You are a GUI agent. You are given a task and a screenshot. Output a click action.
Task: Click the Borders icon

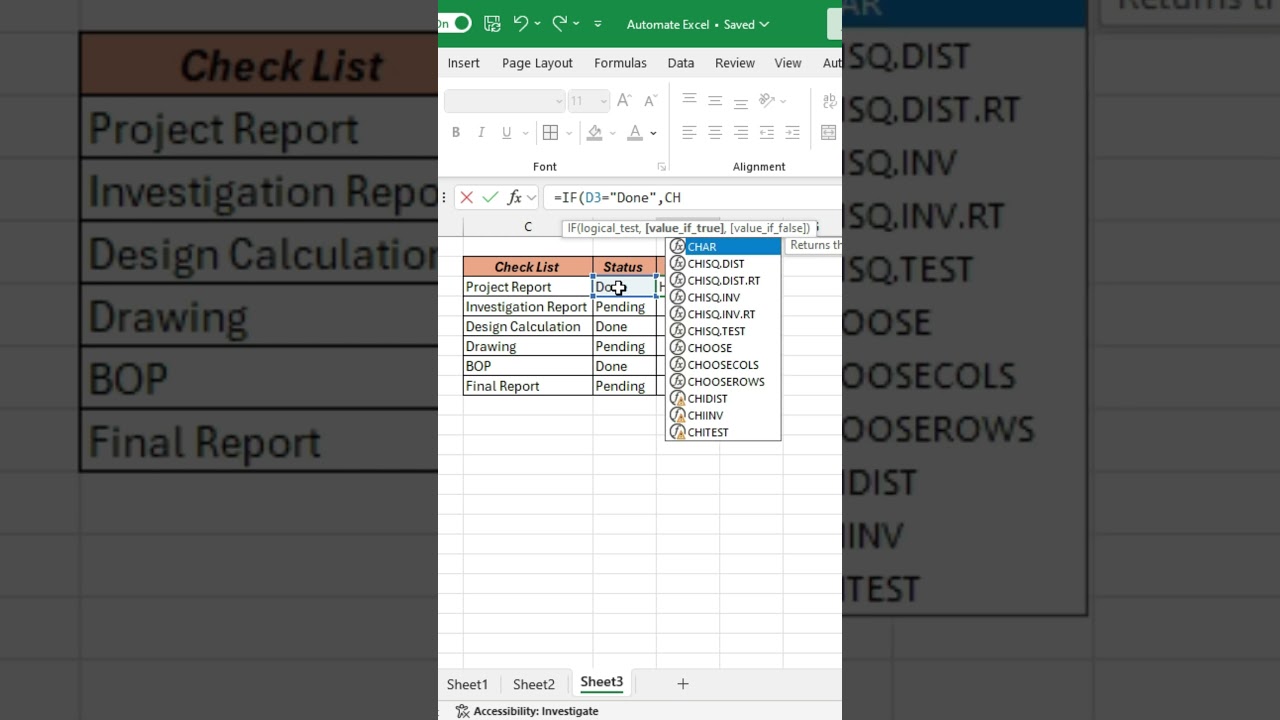tap(550, 133)
